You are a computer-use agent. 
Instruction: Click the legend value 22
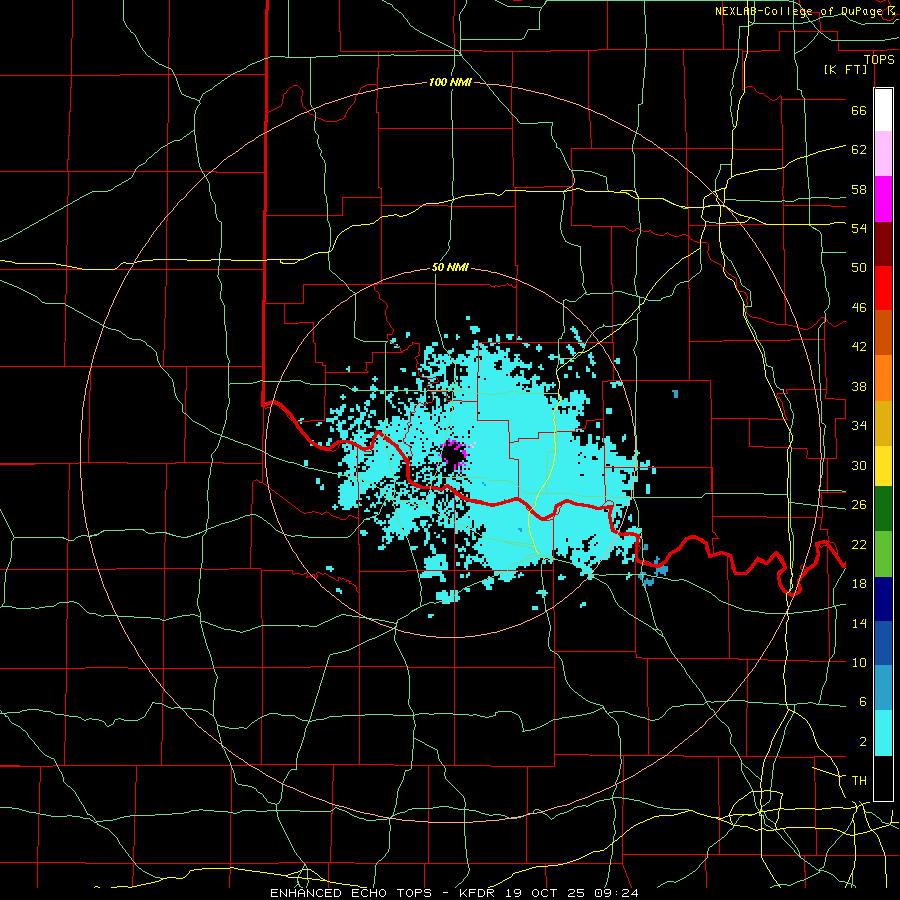coord(859,544)
